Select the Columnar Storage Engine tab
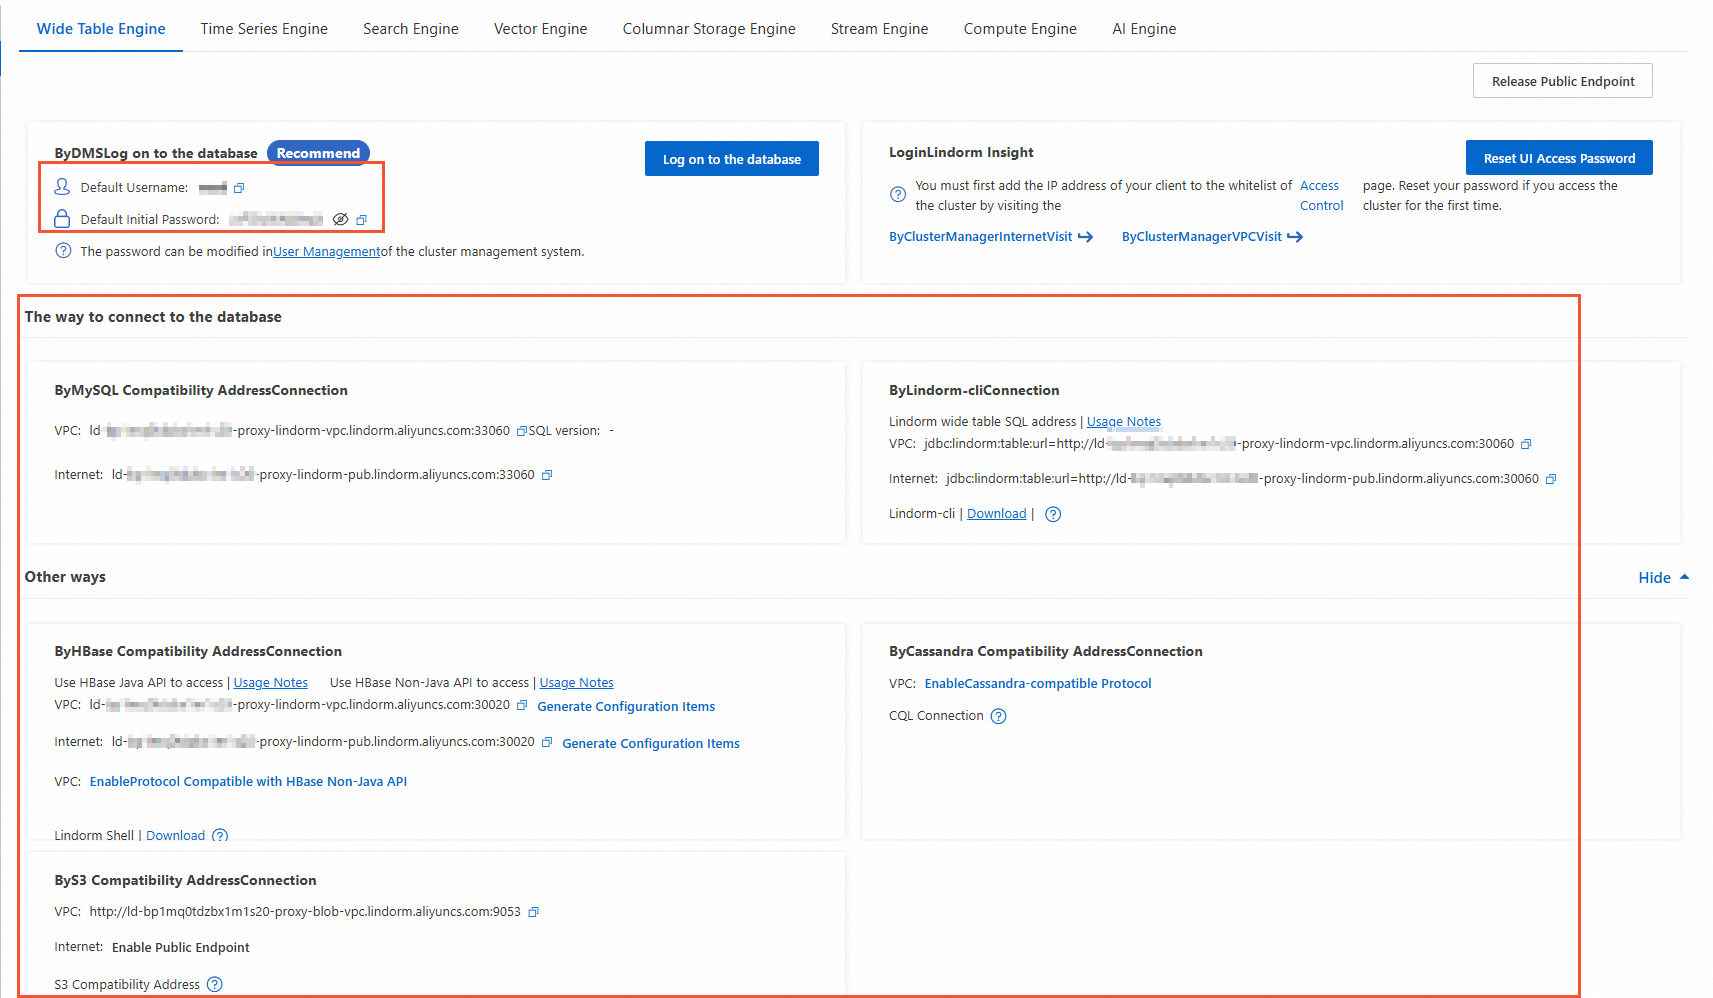 pos(709,29)
